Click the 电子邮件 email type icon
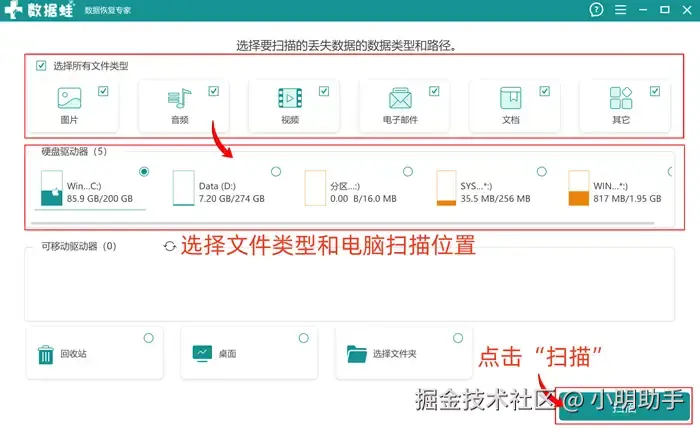Viewport: 700px width, 428px height. click(x=400, y=98)
